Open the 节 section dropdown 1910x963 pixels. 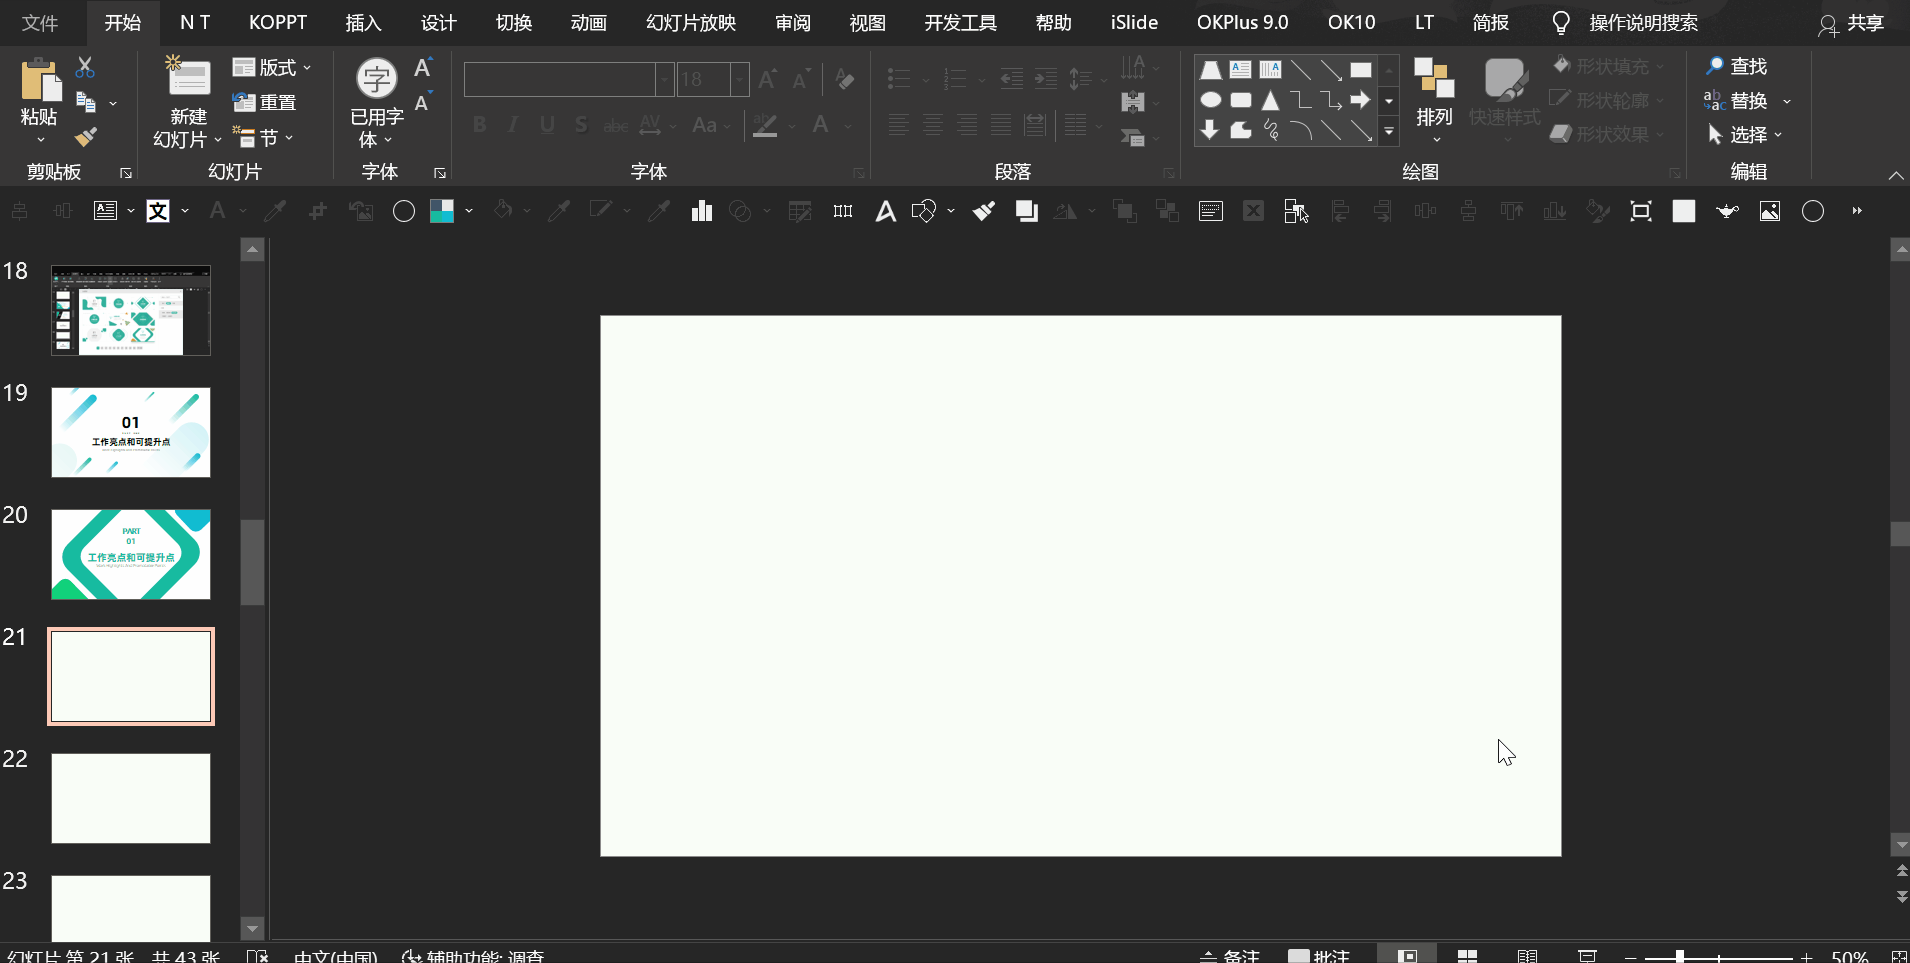point(264,137)
